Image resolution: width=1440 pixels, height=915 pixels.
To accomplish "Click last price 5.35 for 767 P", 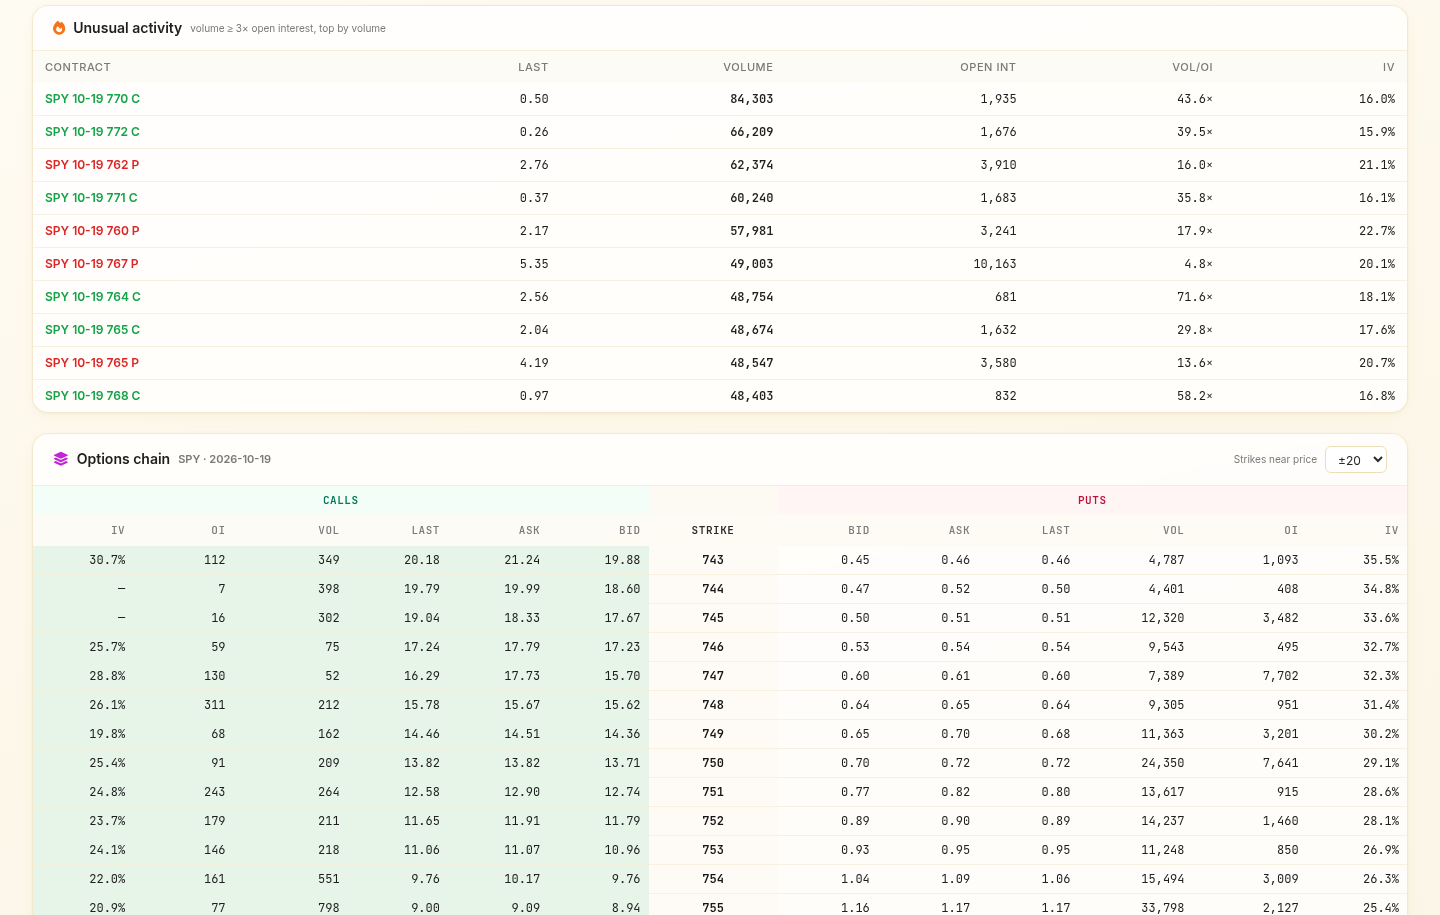I will pyautogui.click(x=534, y=264).
